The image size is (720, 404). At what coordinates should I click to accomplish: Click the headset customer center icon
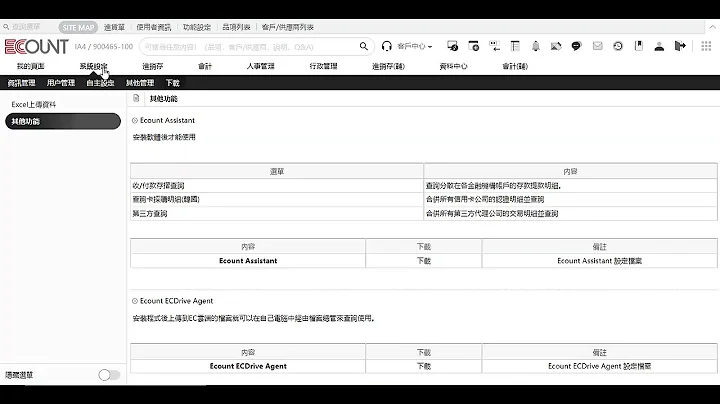(x=387, y=46)
